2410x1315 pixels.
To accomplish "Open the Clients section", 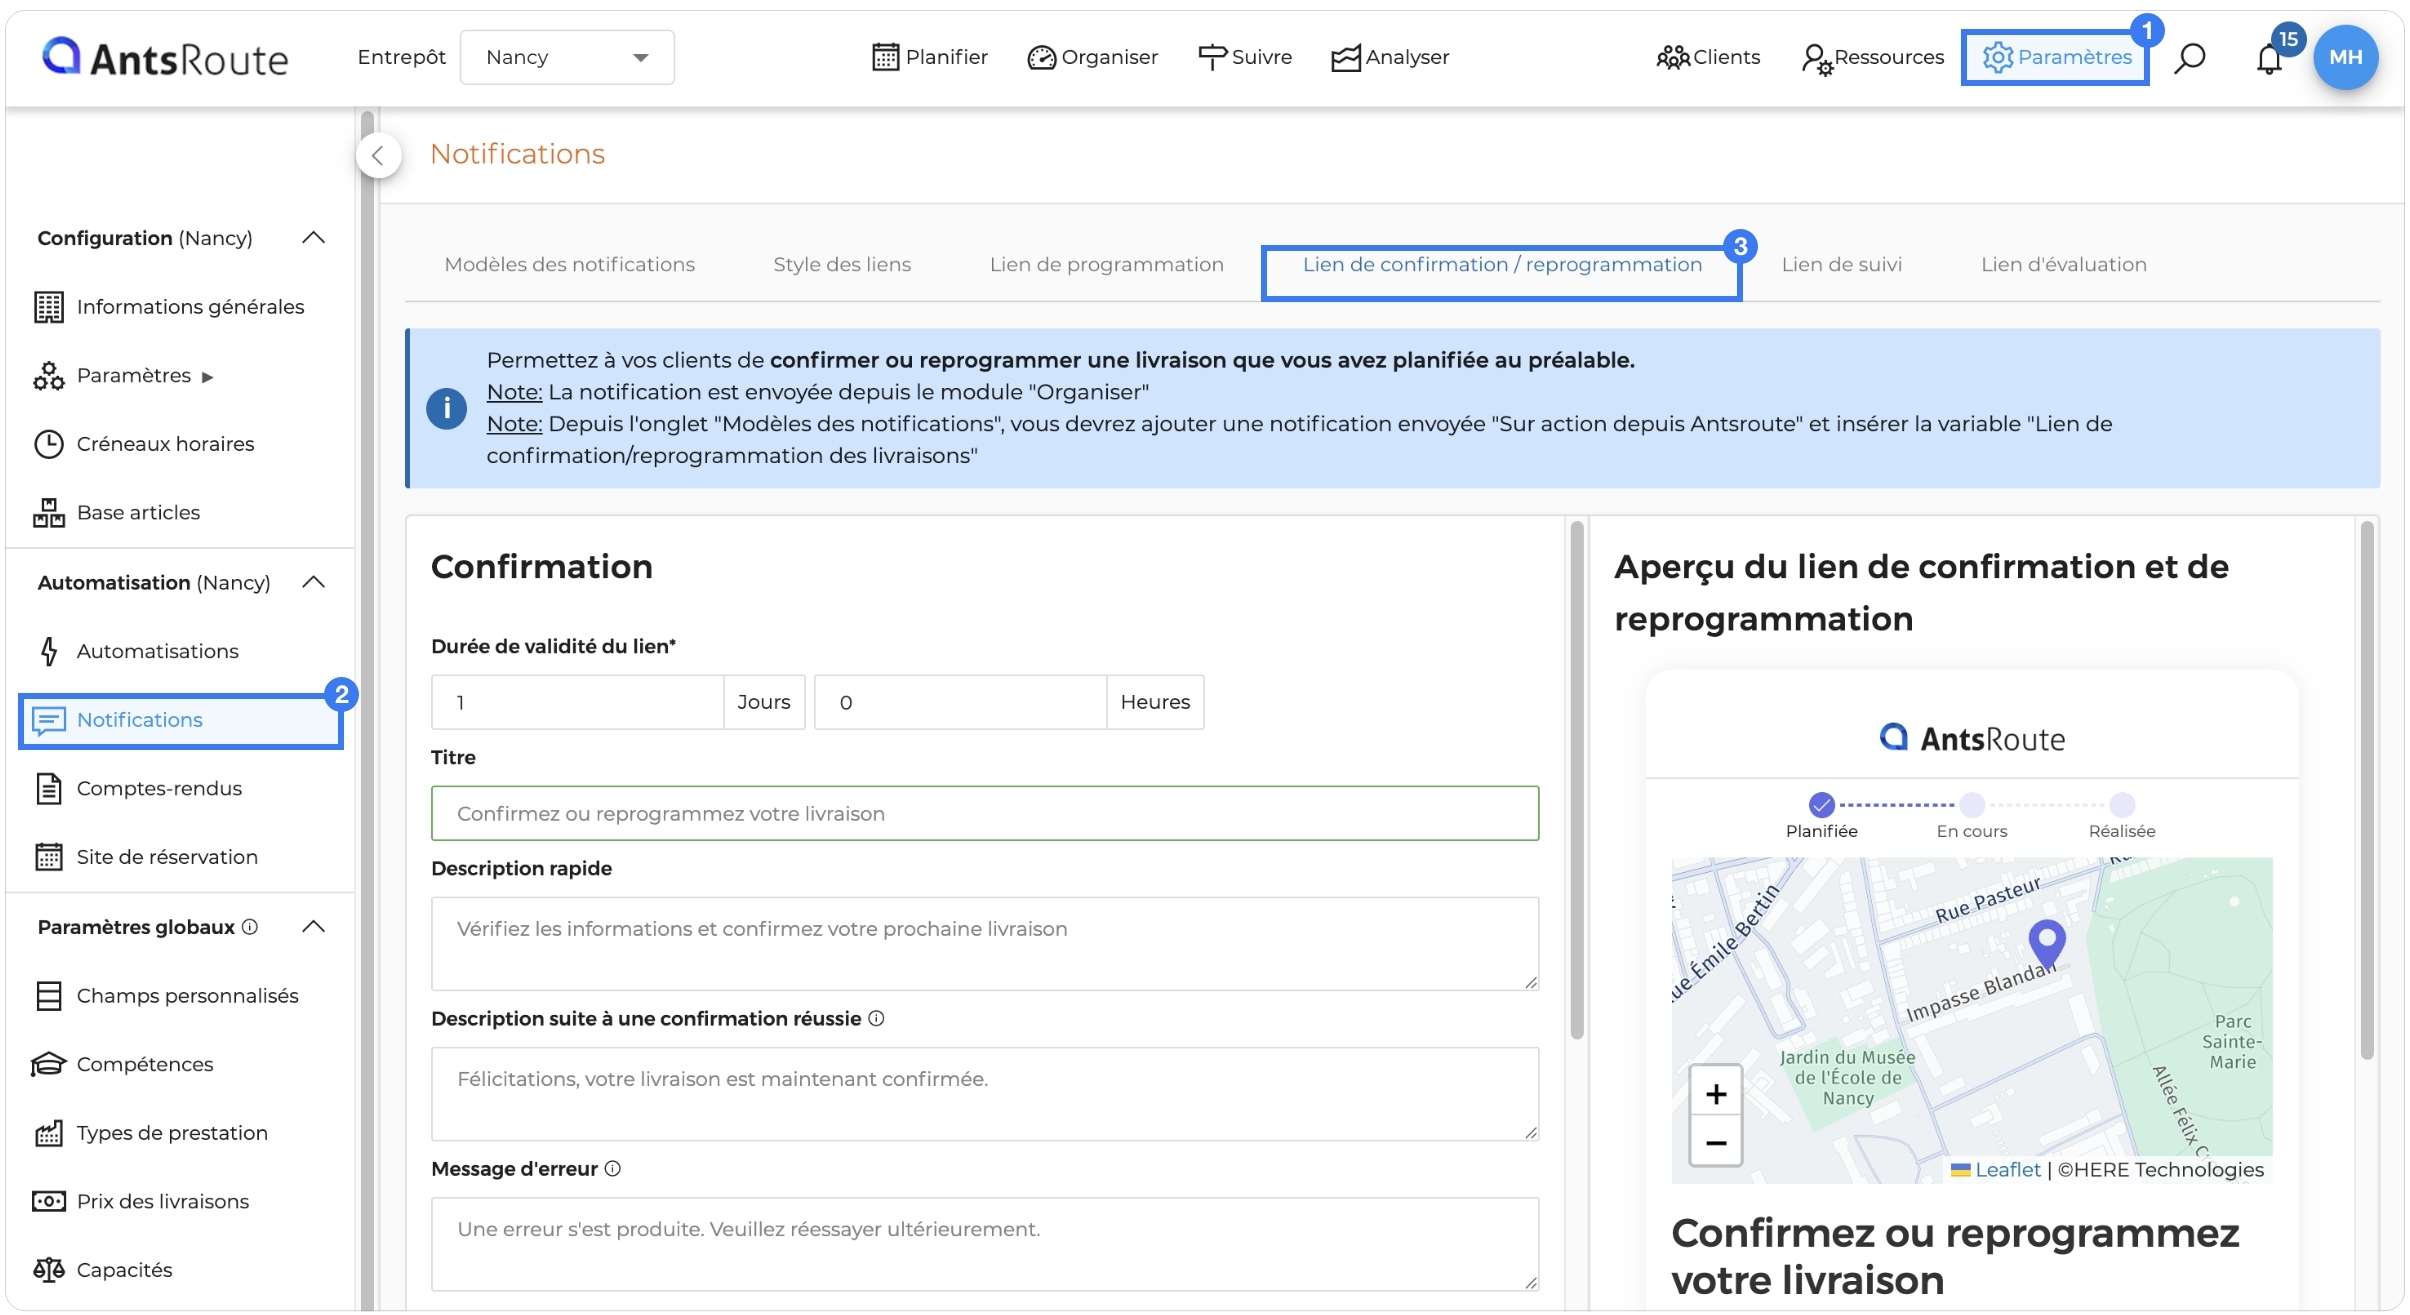I will (x=1708, y=57).
